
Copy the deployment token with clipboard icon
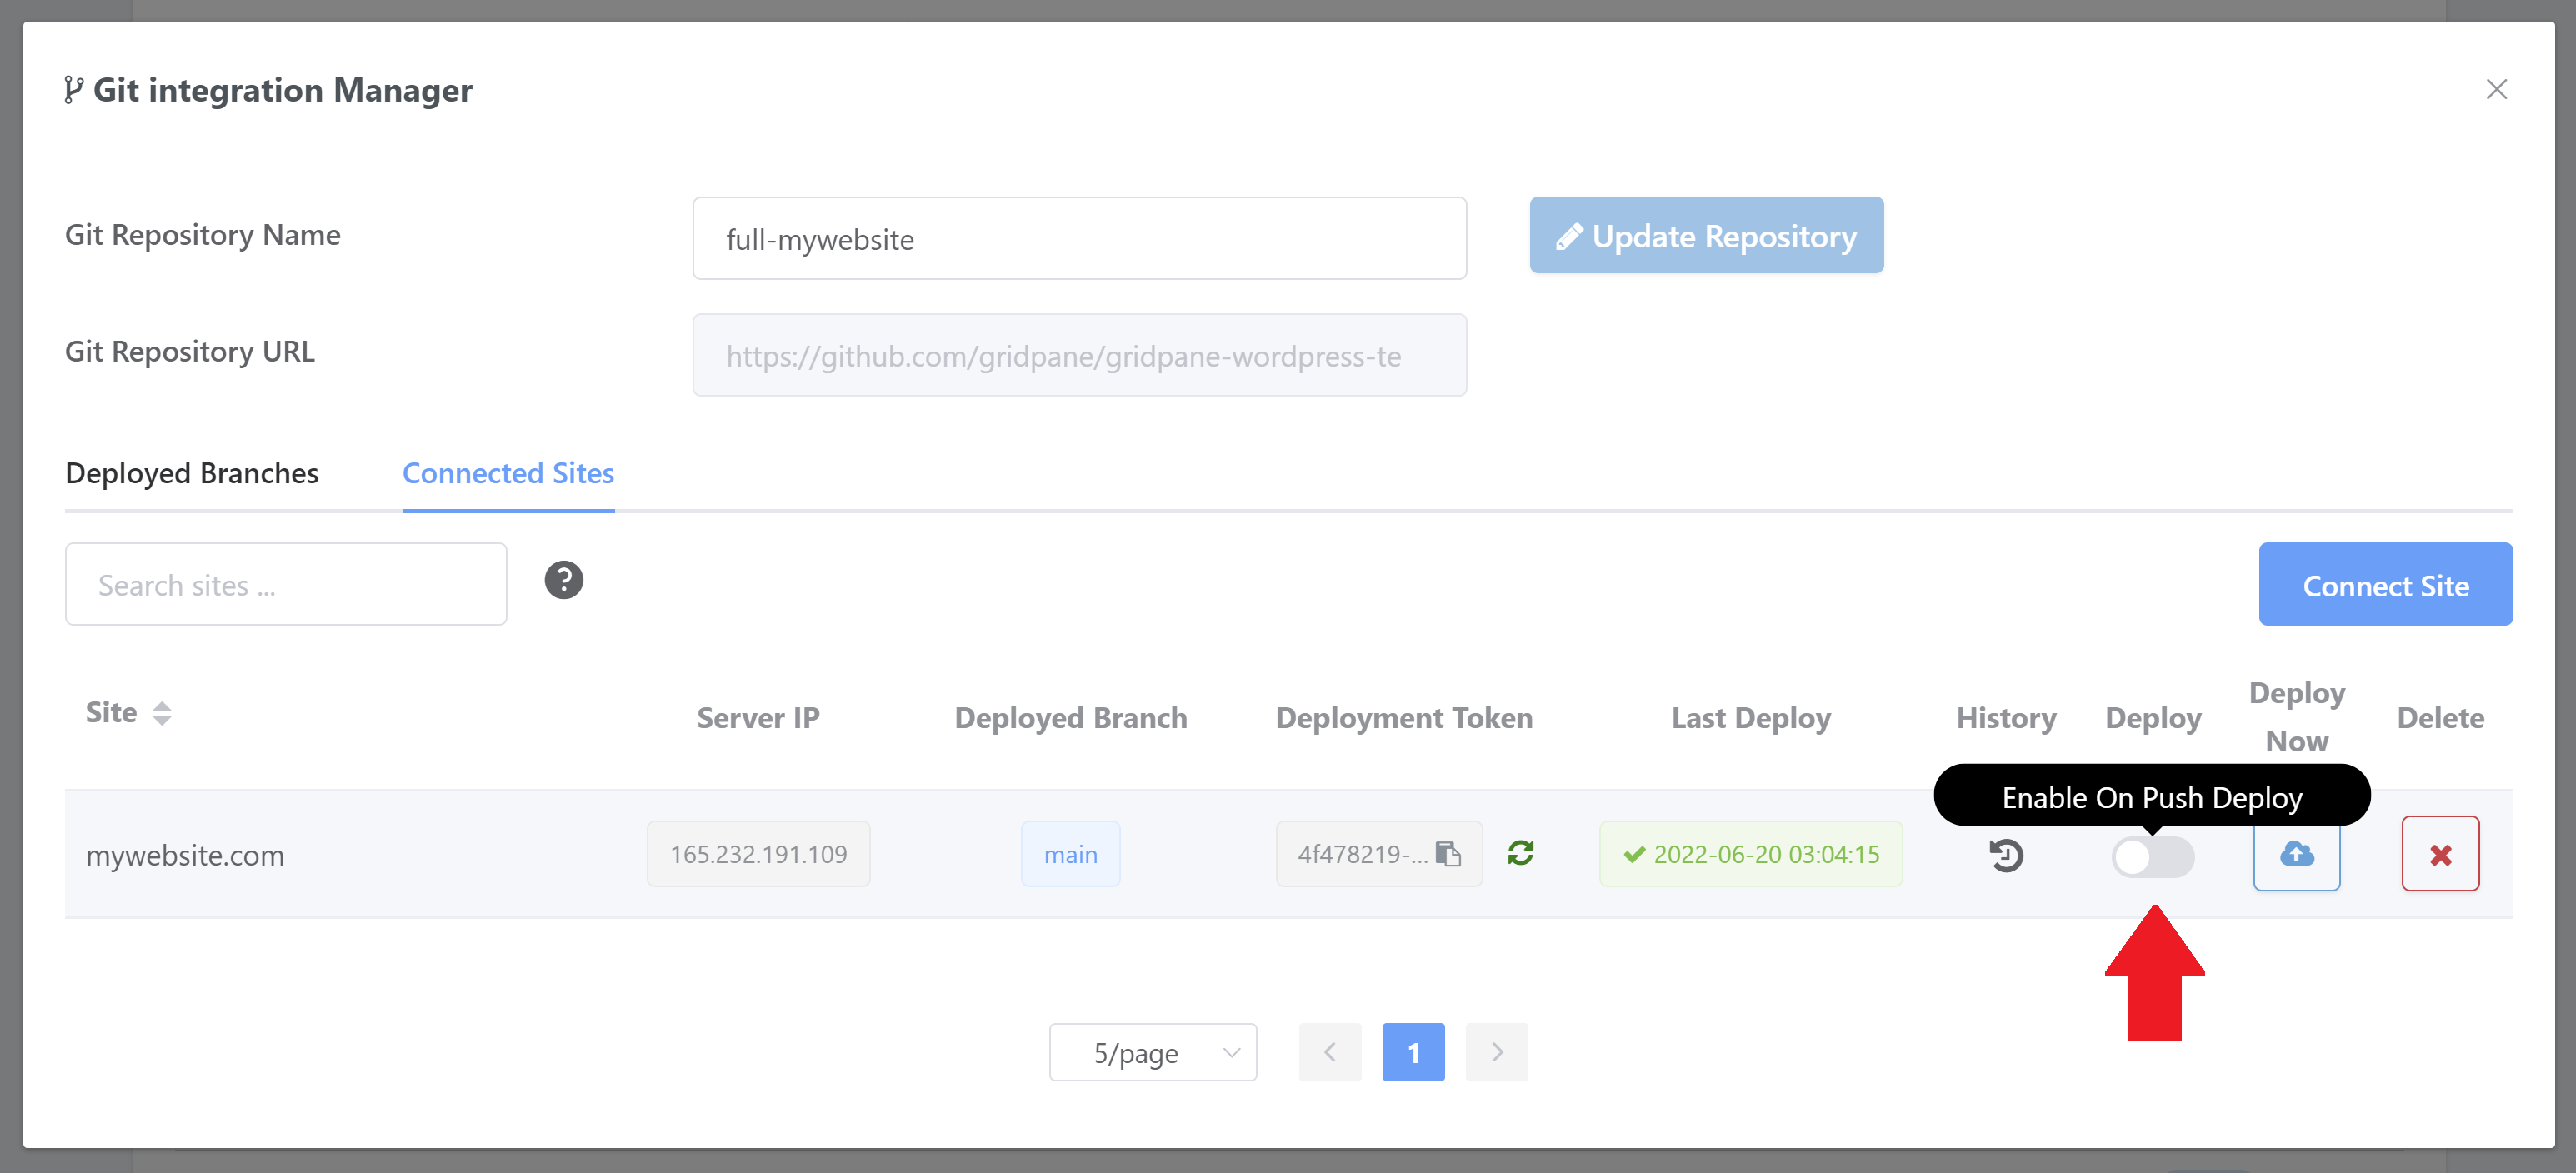tap(1447, 854)
